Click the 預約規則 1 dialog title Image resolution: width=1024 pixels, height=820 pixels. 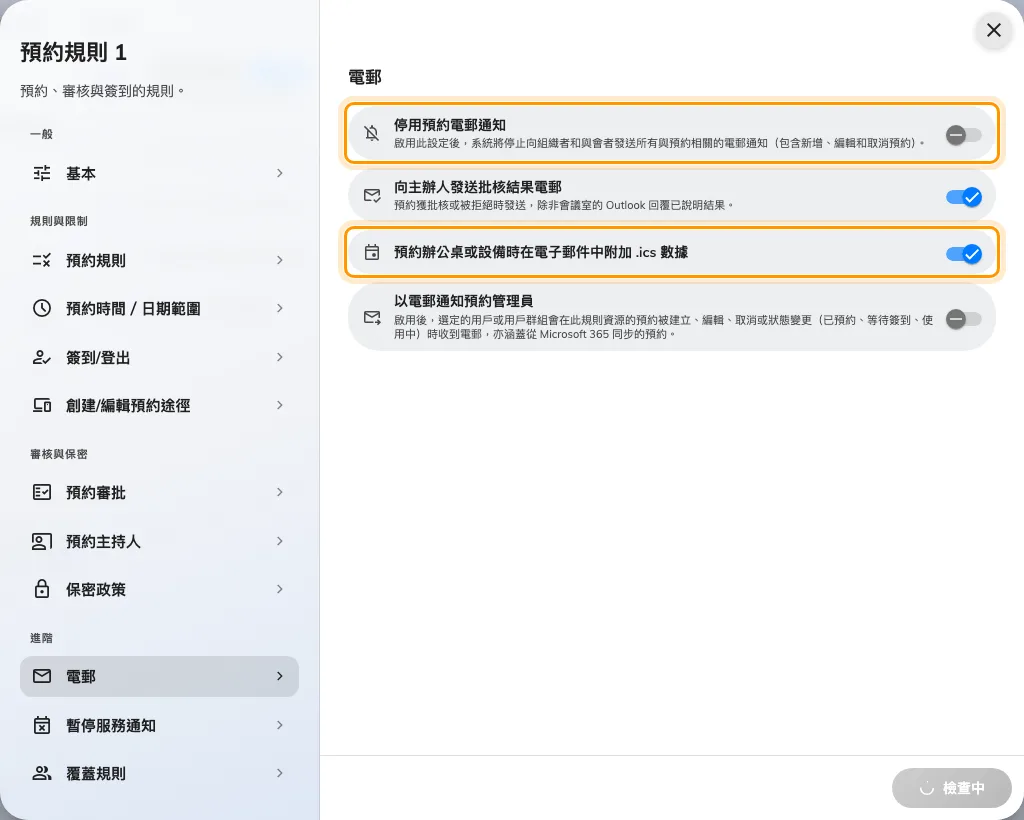73,52
